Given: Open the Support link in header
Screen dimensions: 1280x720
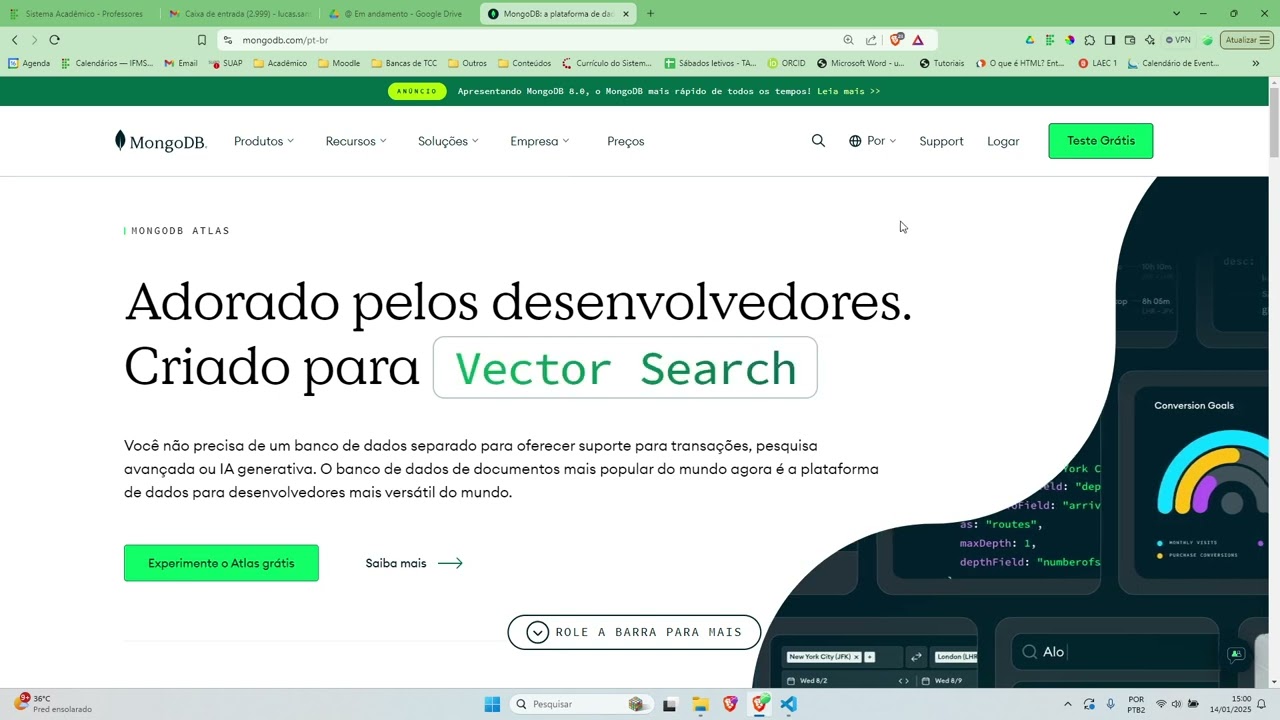Looking at the screenshot, I should [x=941, y=141].
